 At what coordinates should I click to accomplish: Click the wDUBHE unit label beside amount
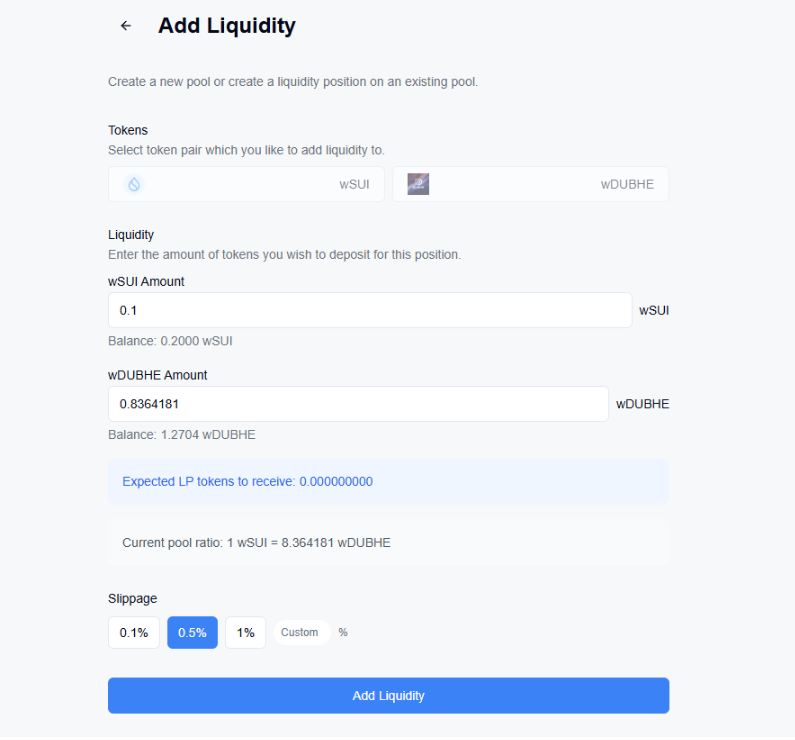point(642,404)
